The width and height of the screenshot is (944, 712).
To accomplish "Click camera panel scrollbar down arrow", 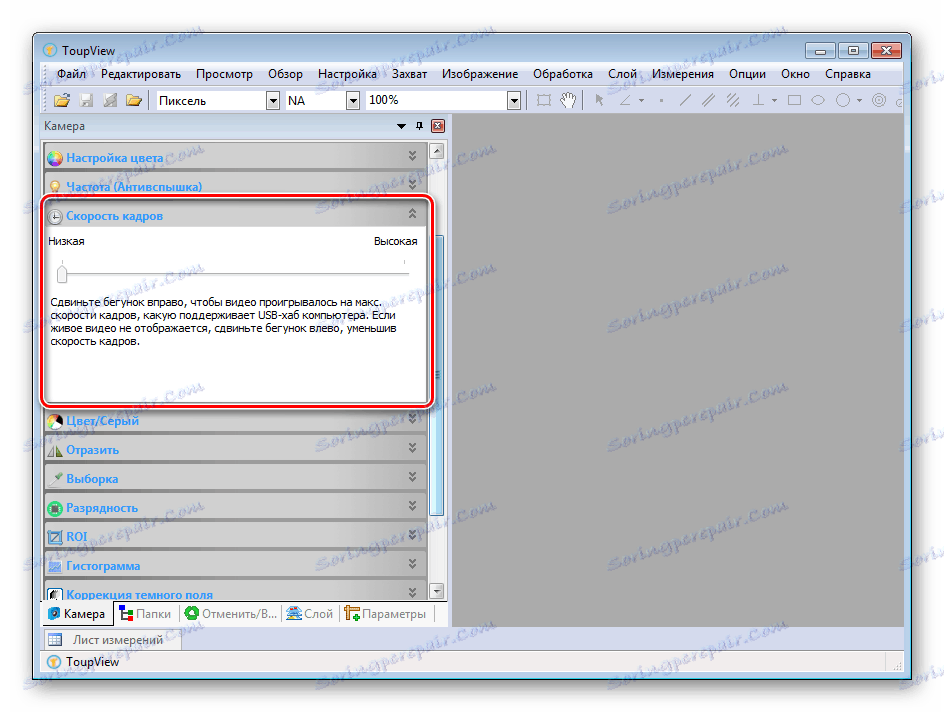I will coord(437,590).
